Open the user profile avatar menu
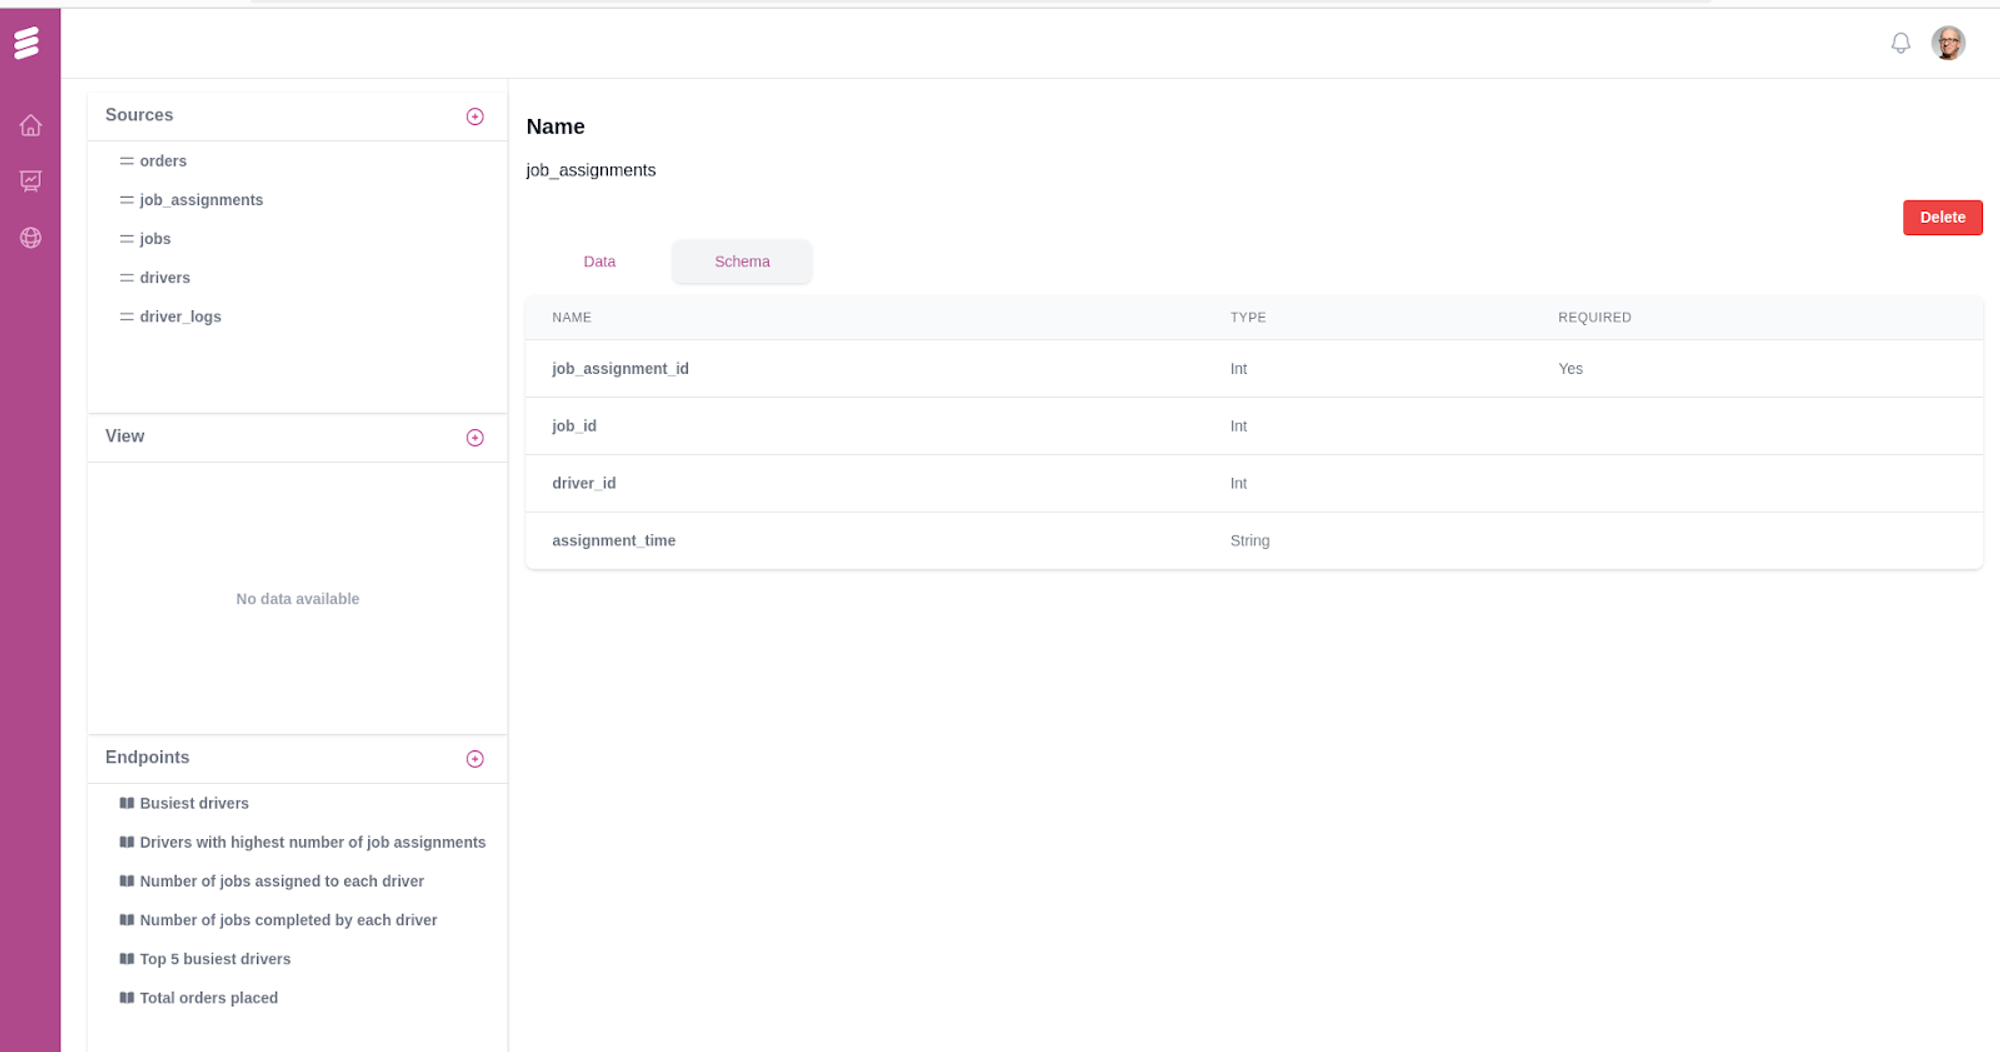This screenshot has height=1052, width=2000. click(x=1949, y=43)
